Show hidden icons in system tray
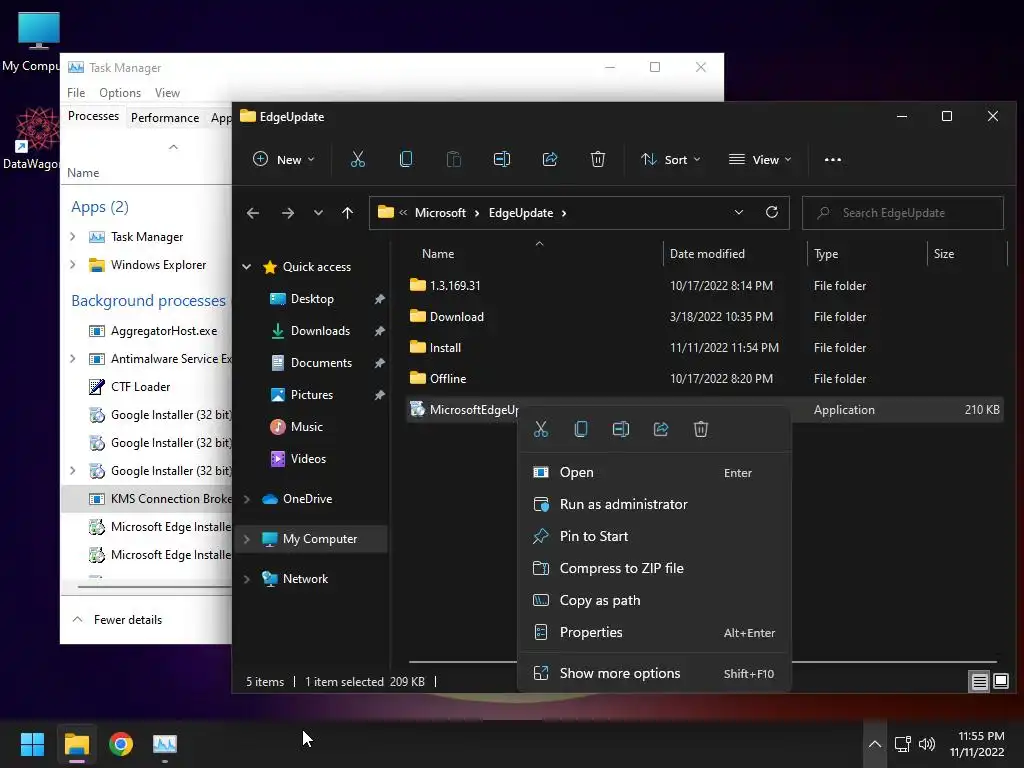 pos(875,744)
